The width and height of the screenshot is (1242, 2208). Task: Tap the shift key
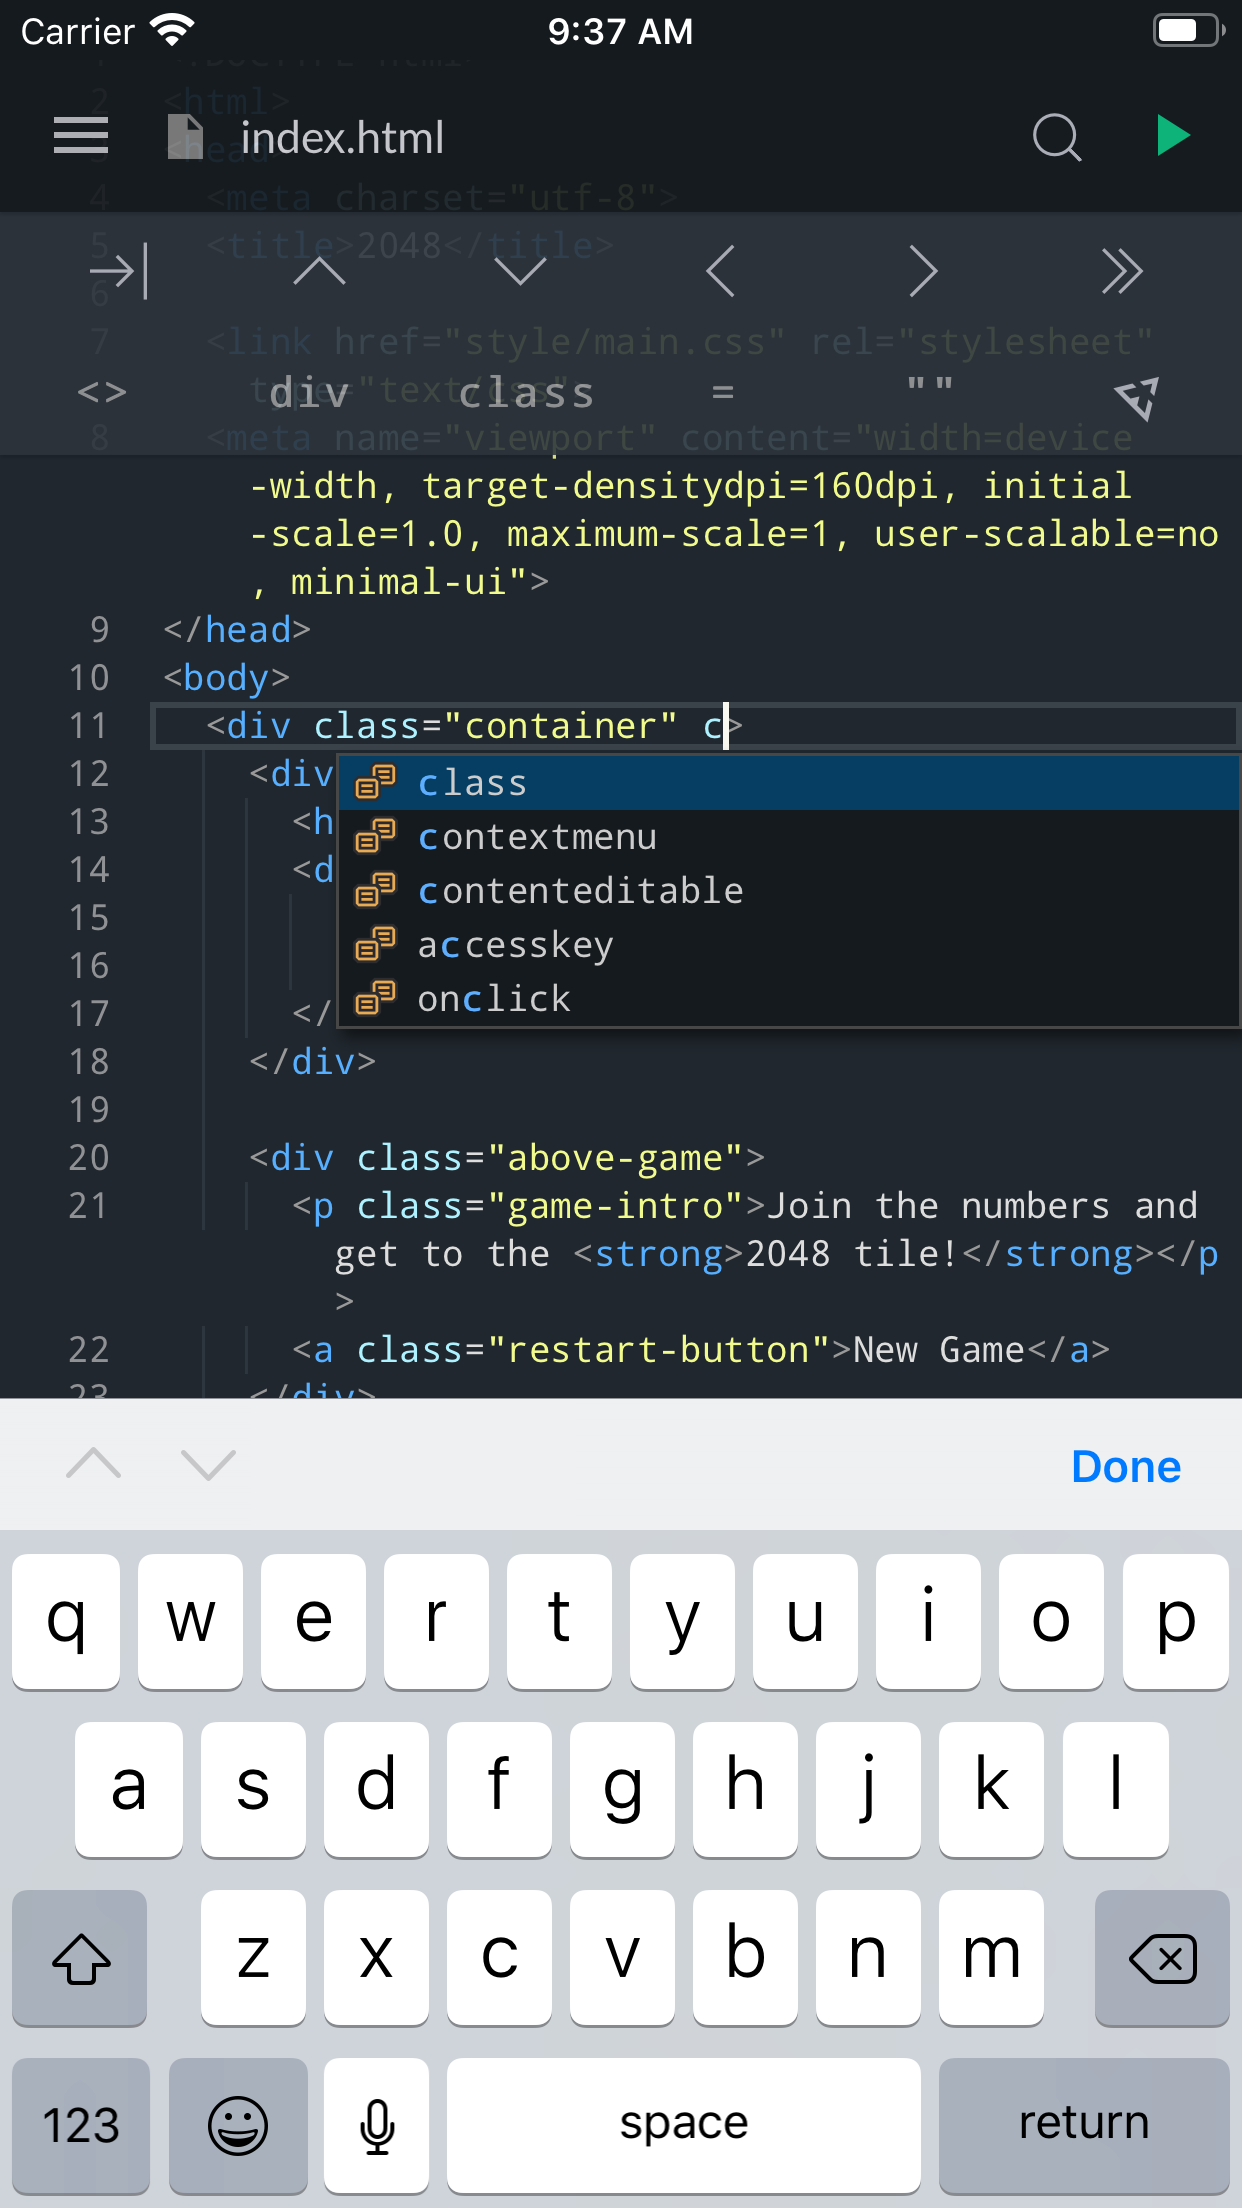click(80, 1958)
